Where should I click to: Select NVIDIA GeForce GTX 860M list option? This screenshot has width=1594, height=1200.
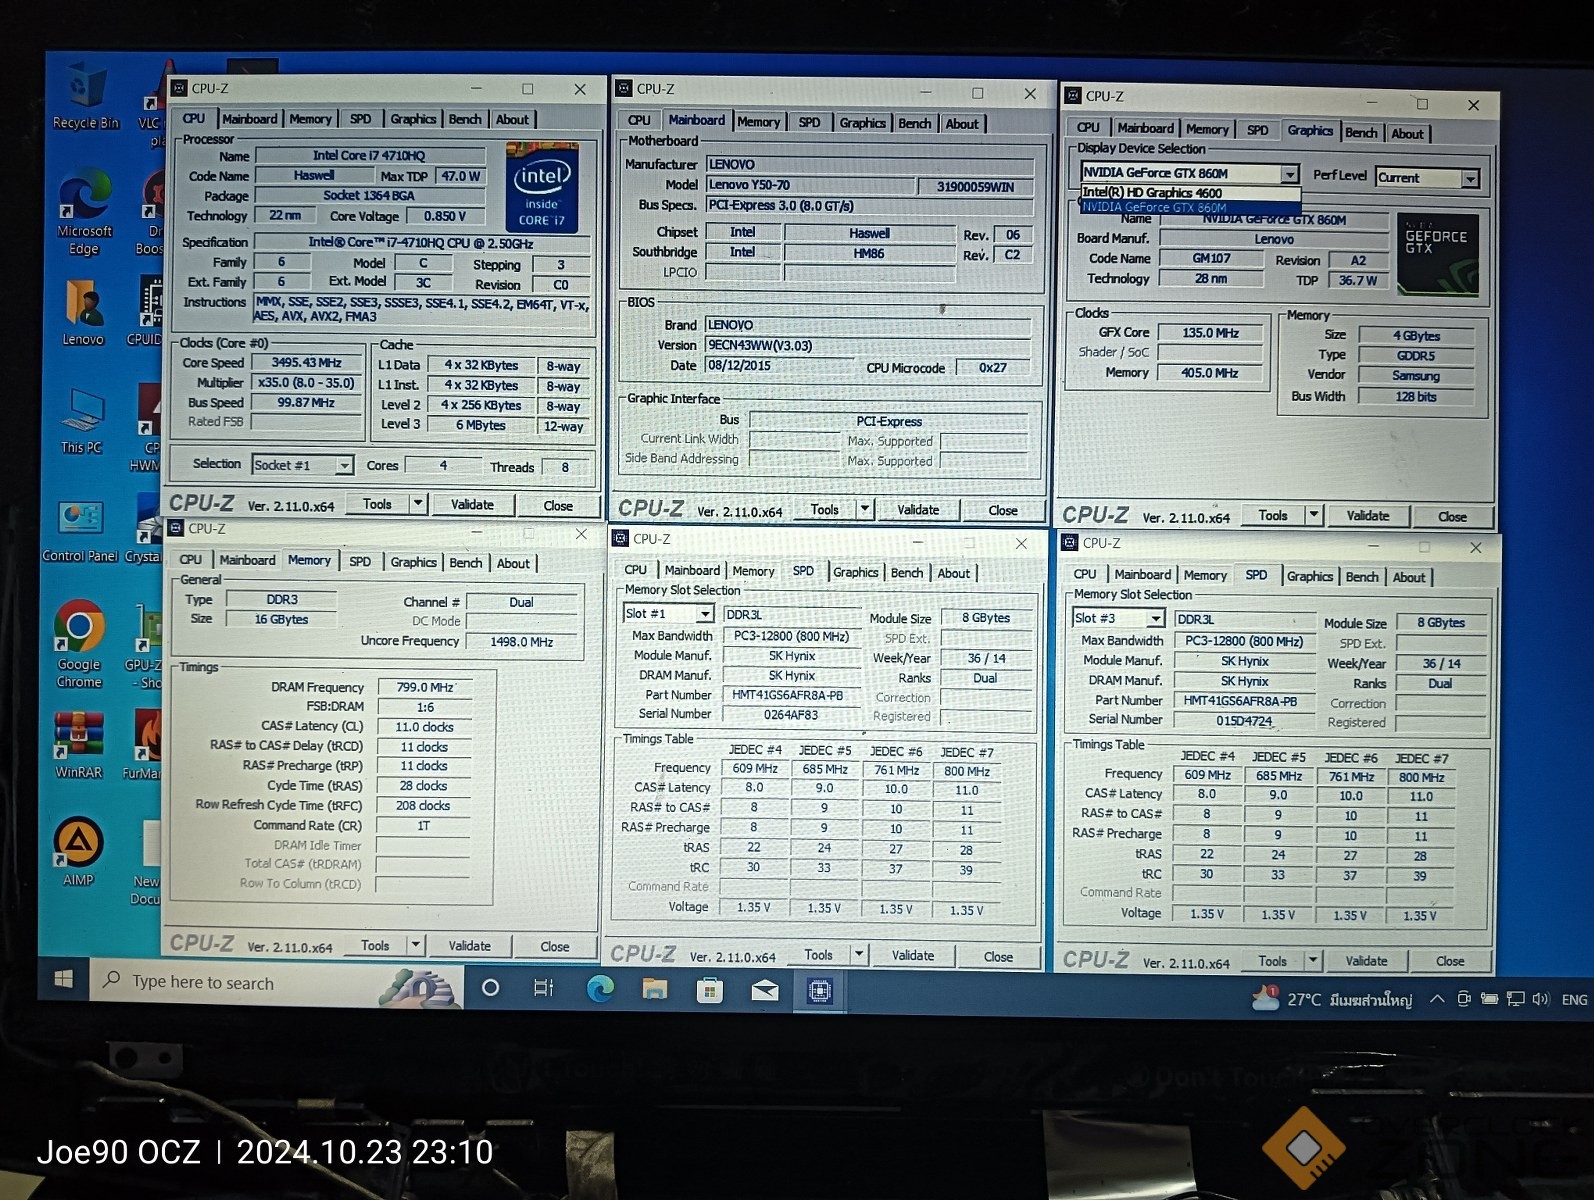tap(1190, 207)
